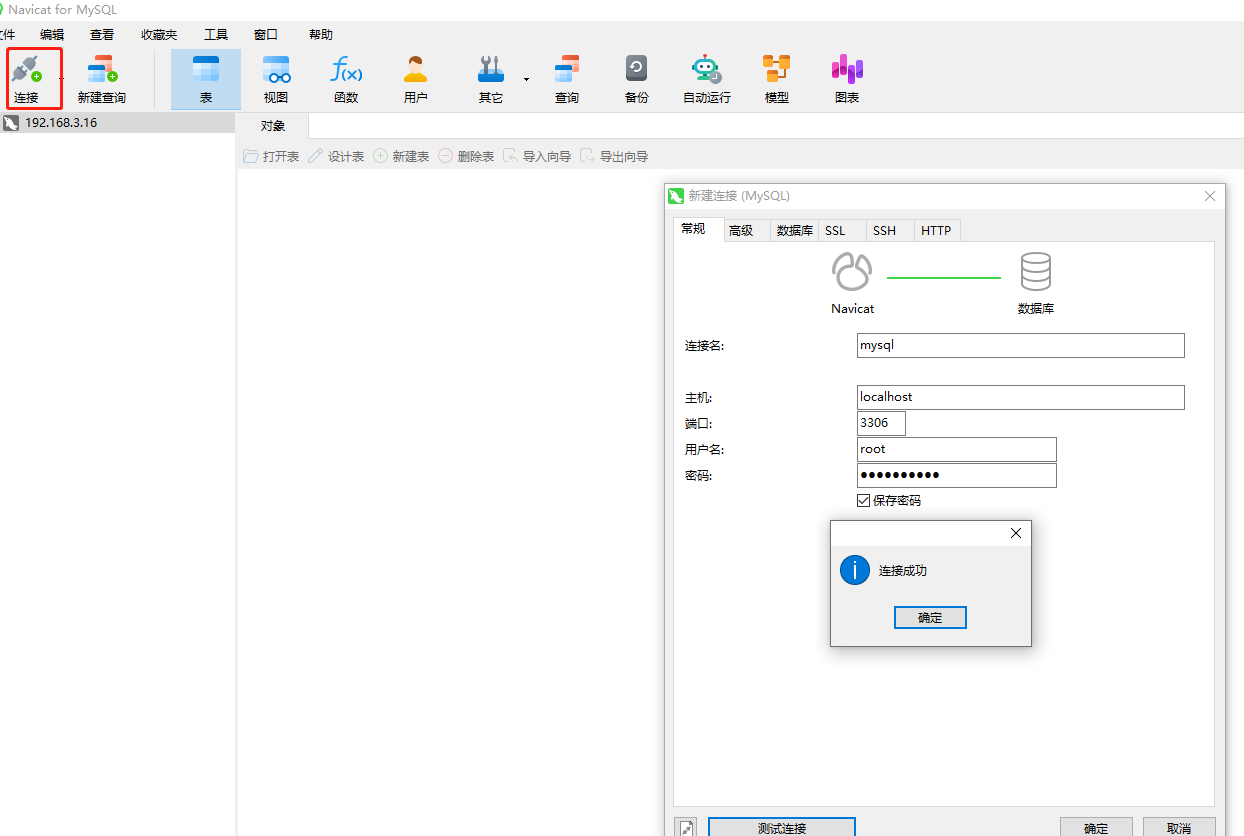Select the 192.168.3.16 connection in sidebar
The width and height of the screenshot is (1244, 836).
(x=117, y=123)
